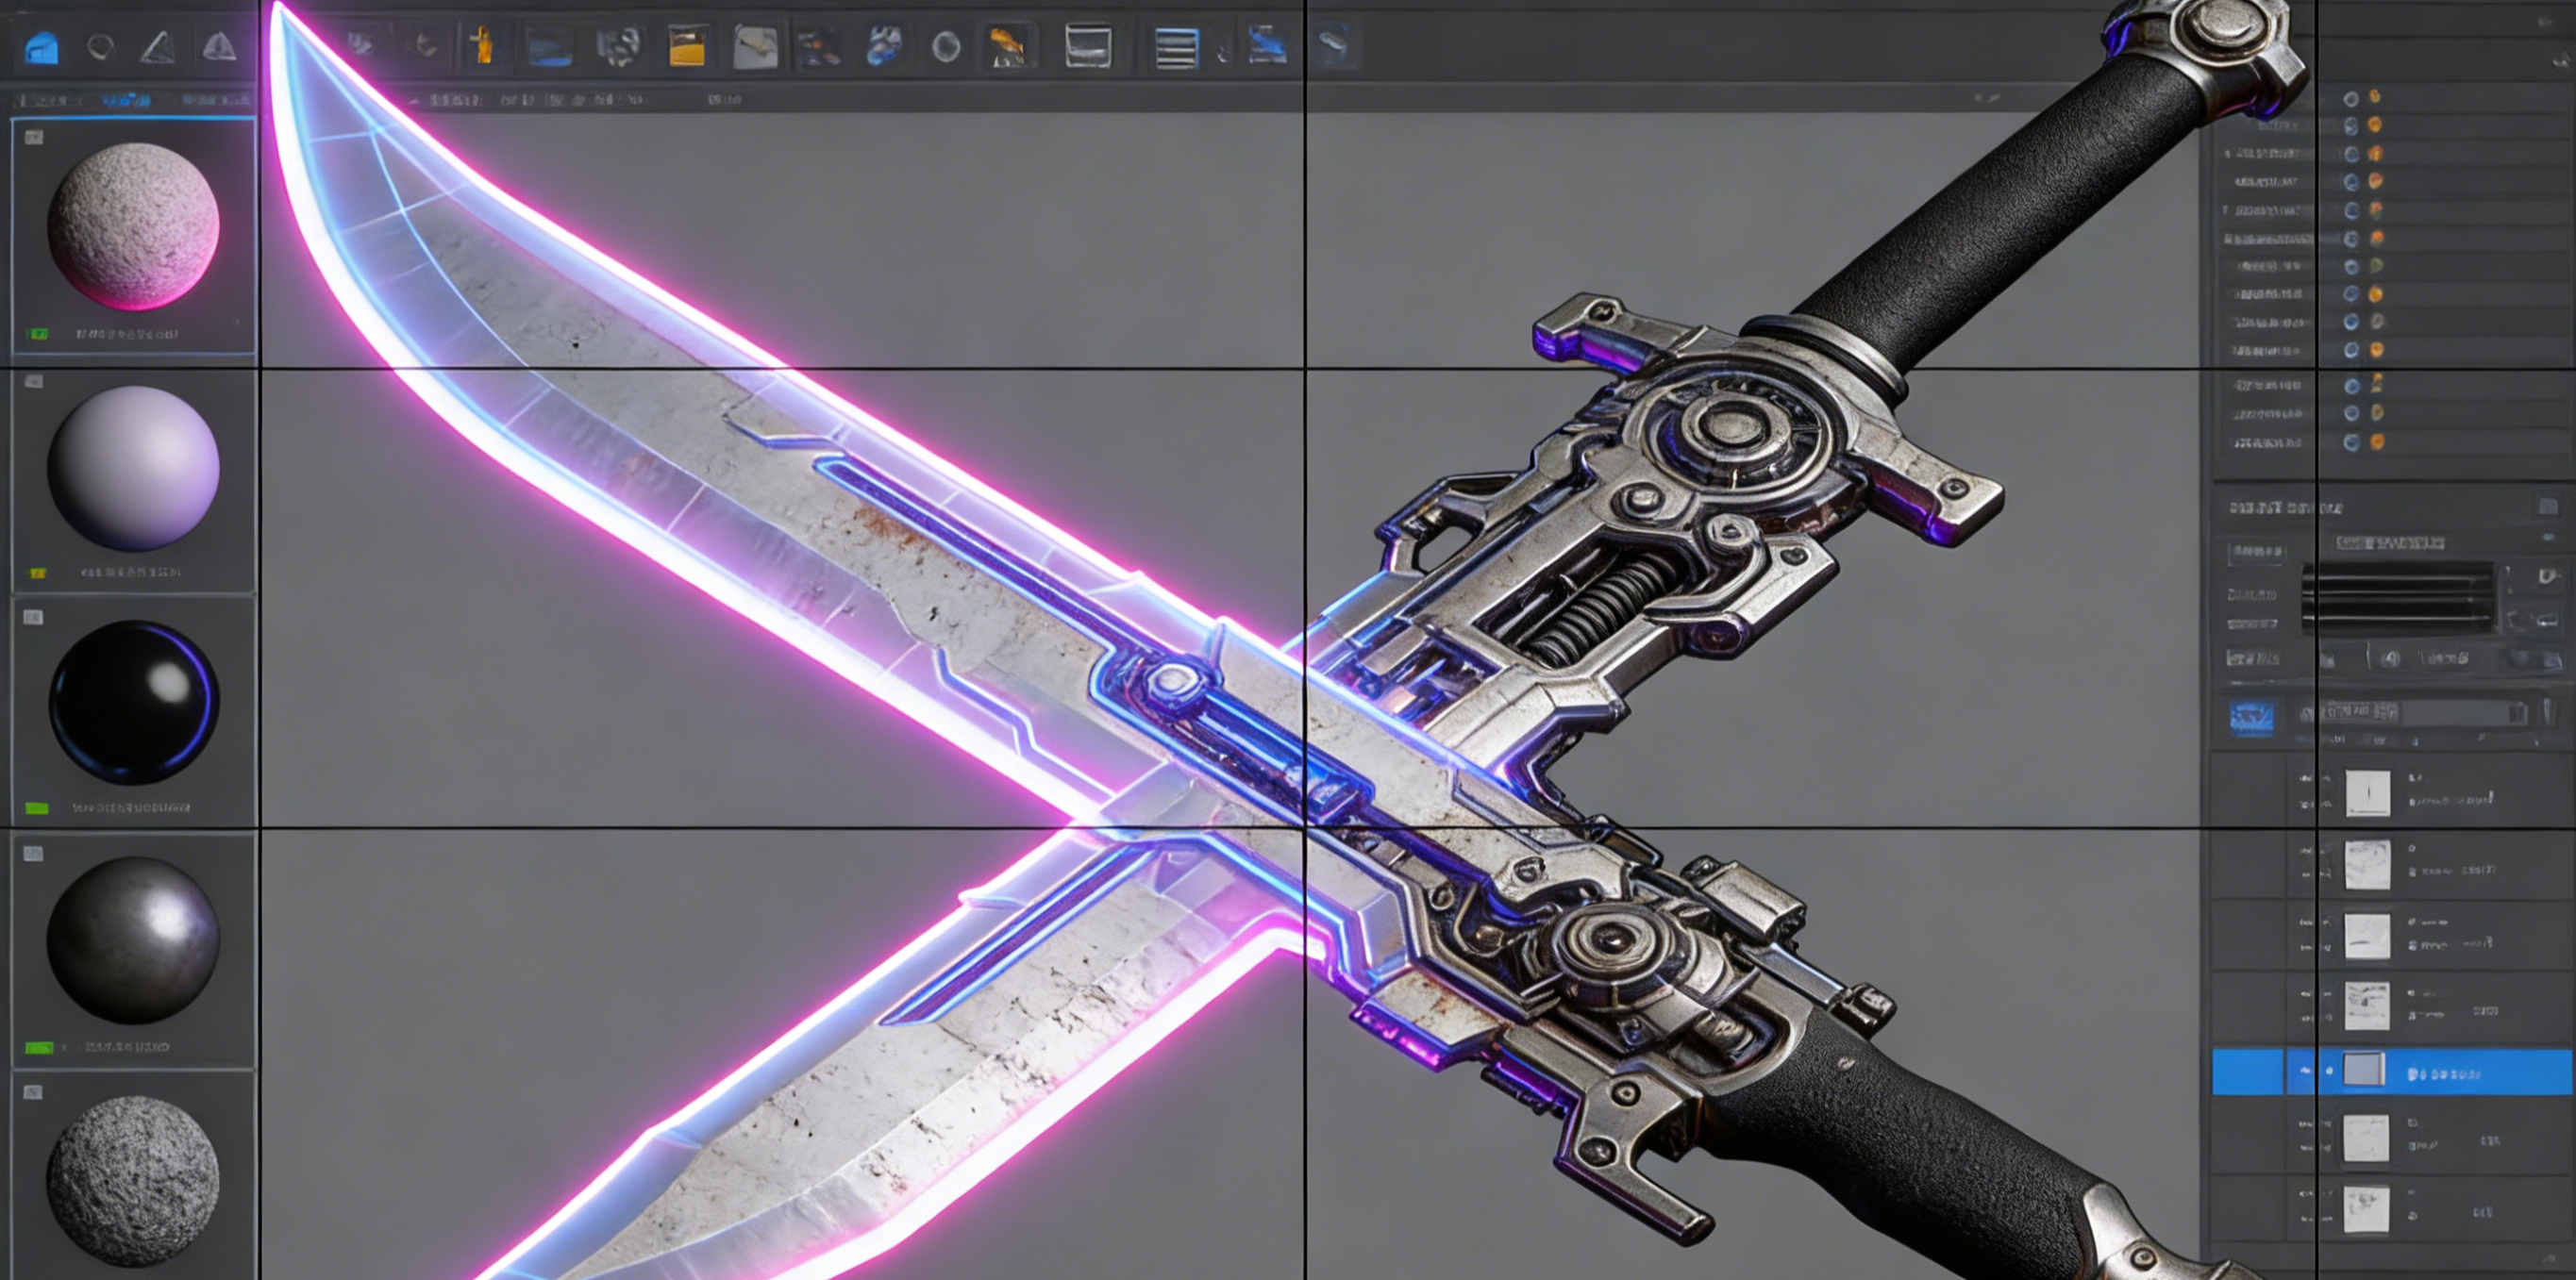Click the orange flame icon in toolbar
Viewport: 2576px width, 1280px height.
coord(1006,46)
